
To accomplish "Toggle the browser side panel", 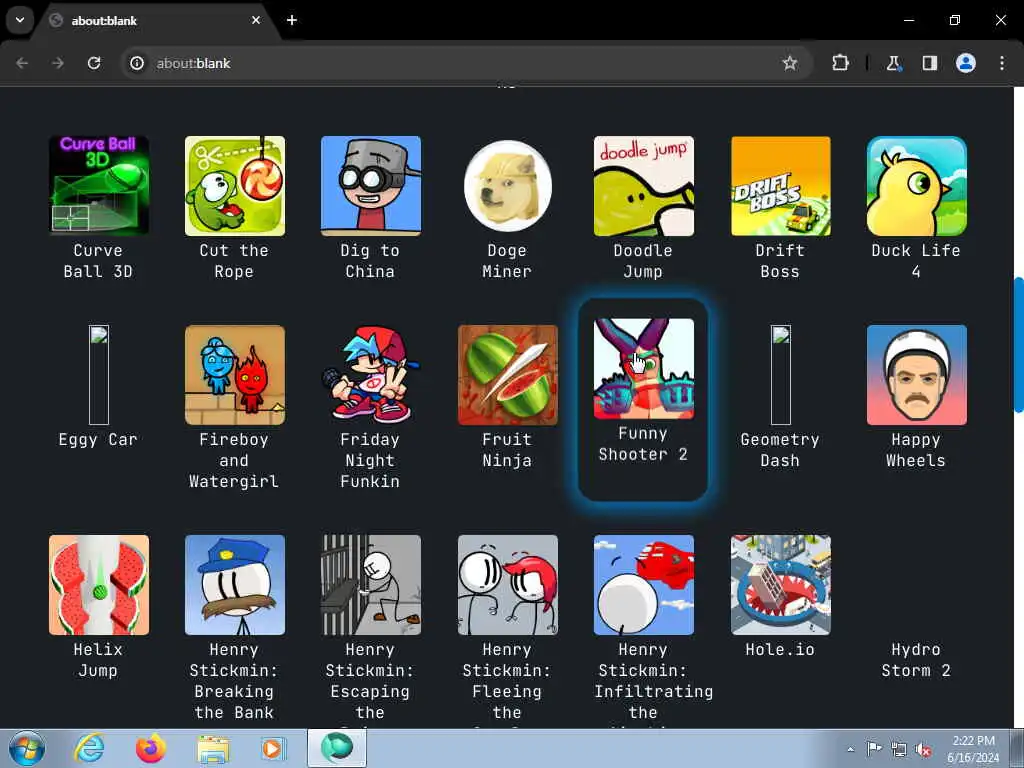I will (x=930, y=63).
